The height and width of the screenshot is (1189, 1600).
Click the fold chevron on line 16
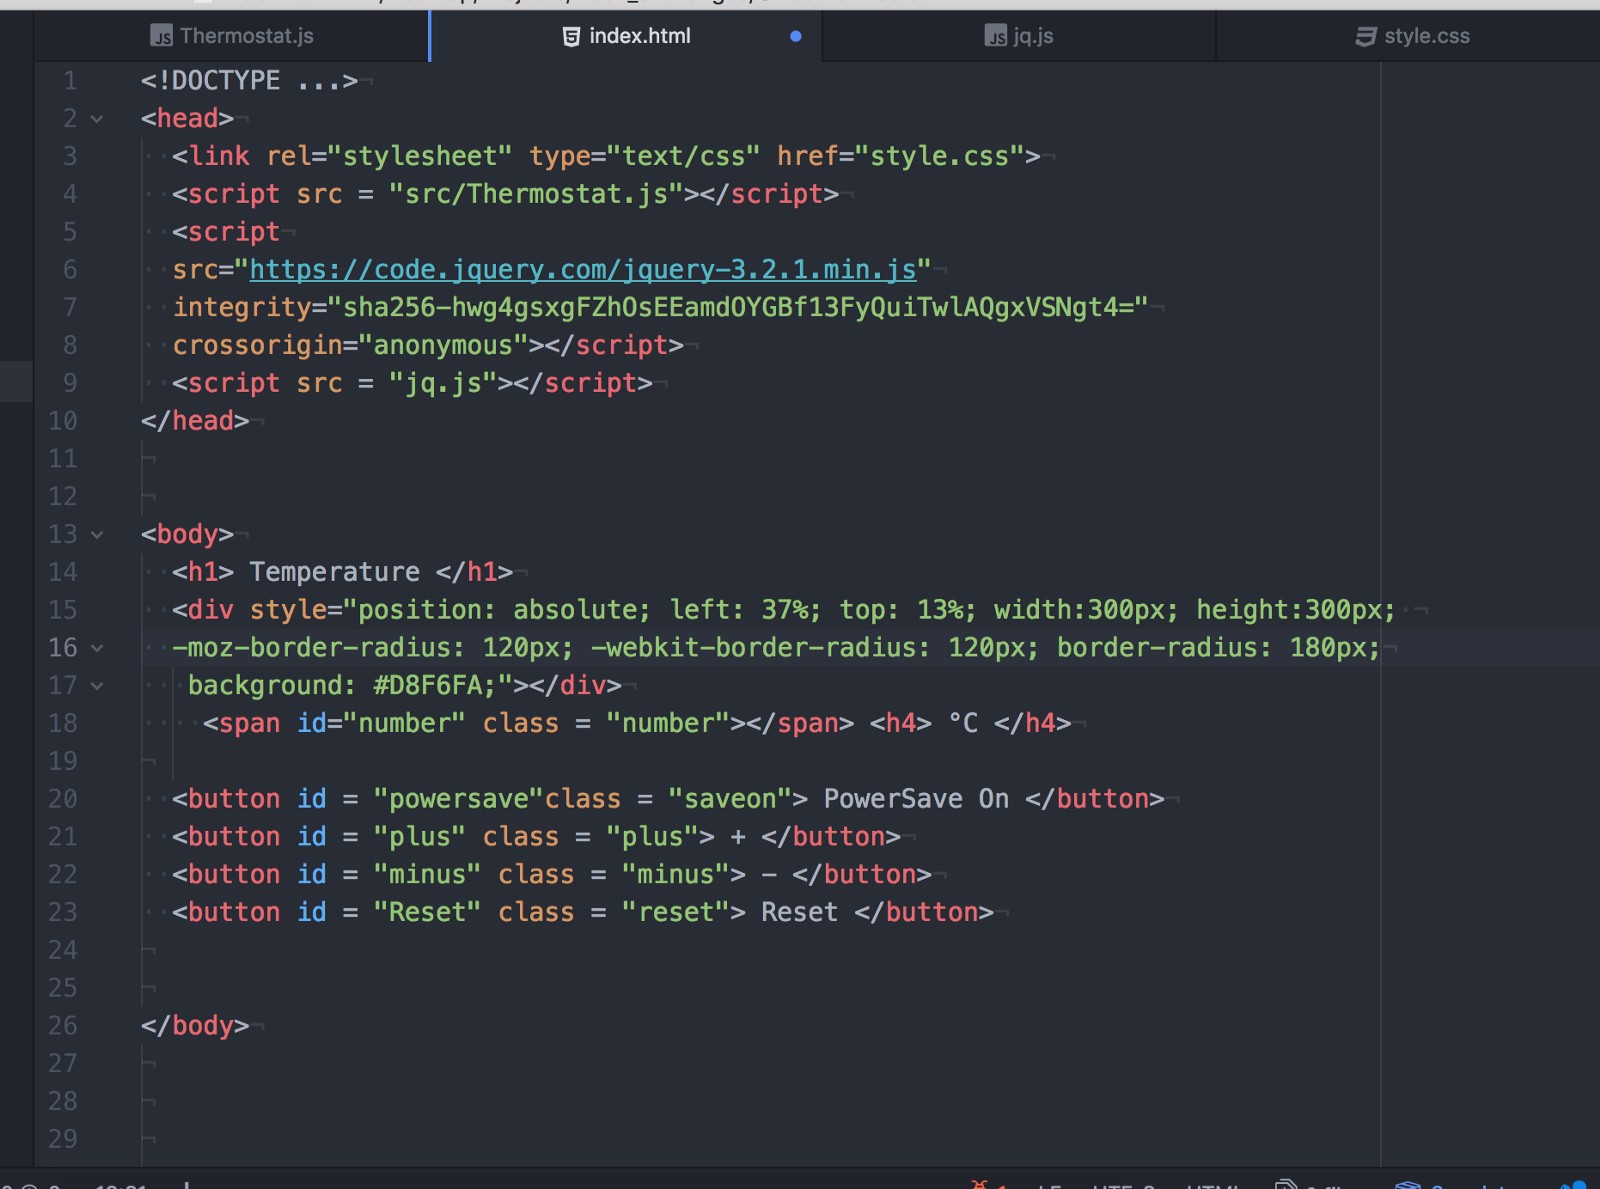point(95,648)
